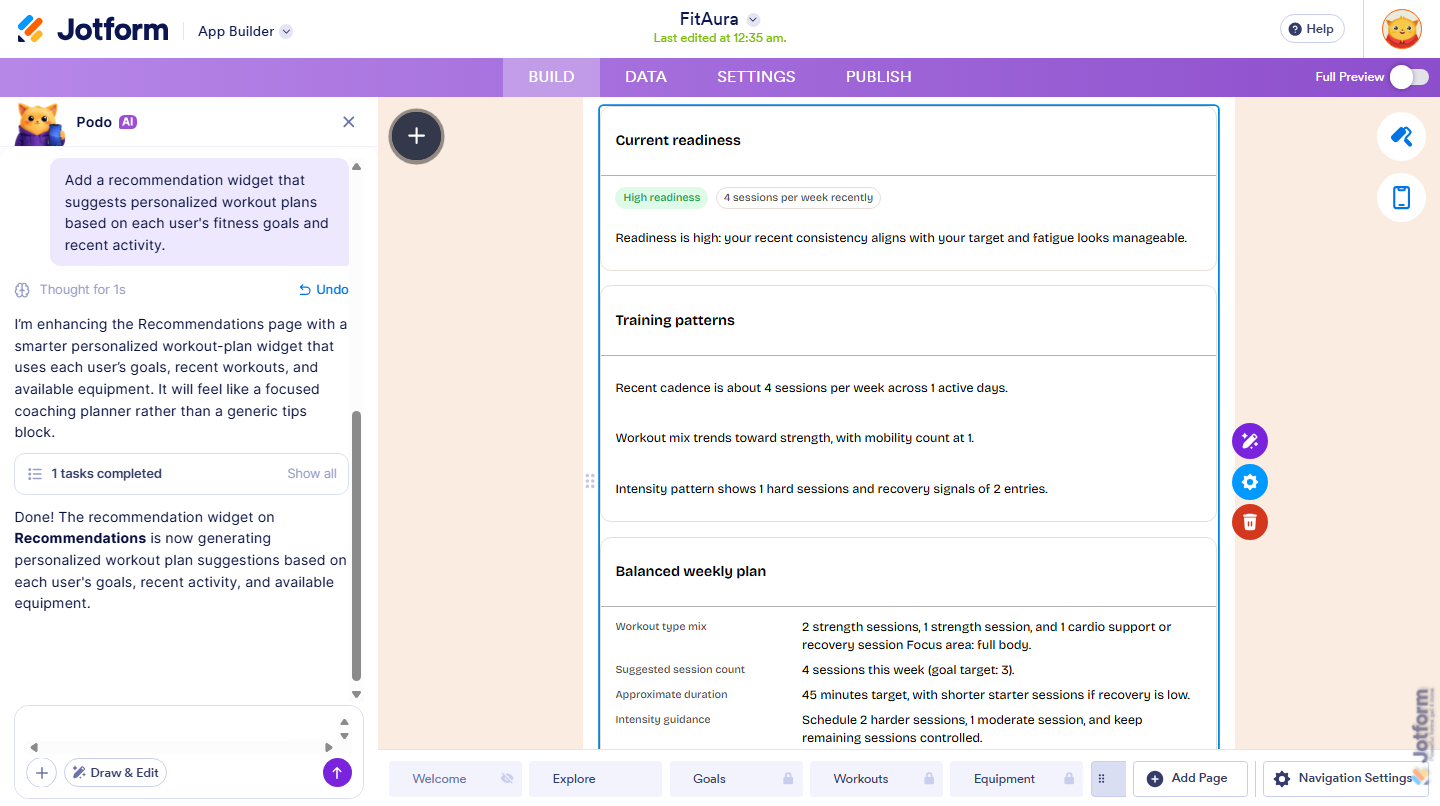Image resolution: width=1440 pixels, height=806 pixels.
Task: Click the widget drag handle
Action: (x=590, y=482)
